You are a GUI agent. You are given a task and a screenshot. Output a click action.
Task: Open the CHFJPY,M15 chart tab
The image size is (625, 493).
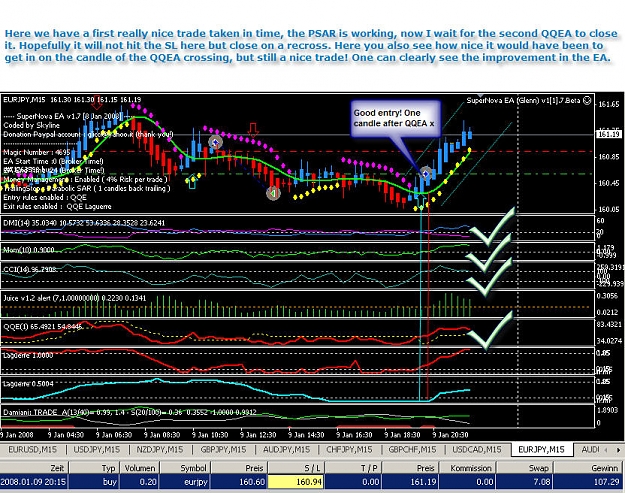[x=349, y=450]
